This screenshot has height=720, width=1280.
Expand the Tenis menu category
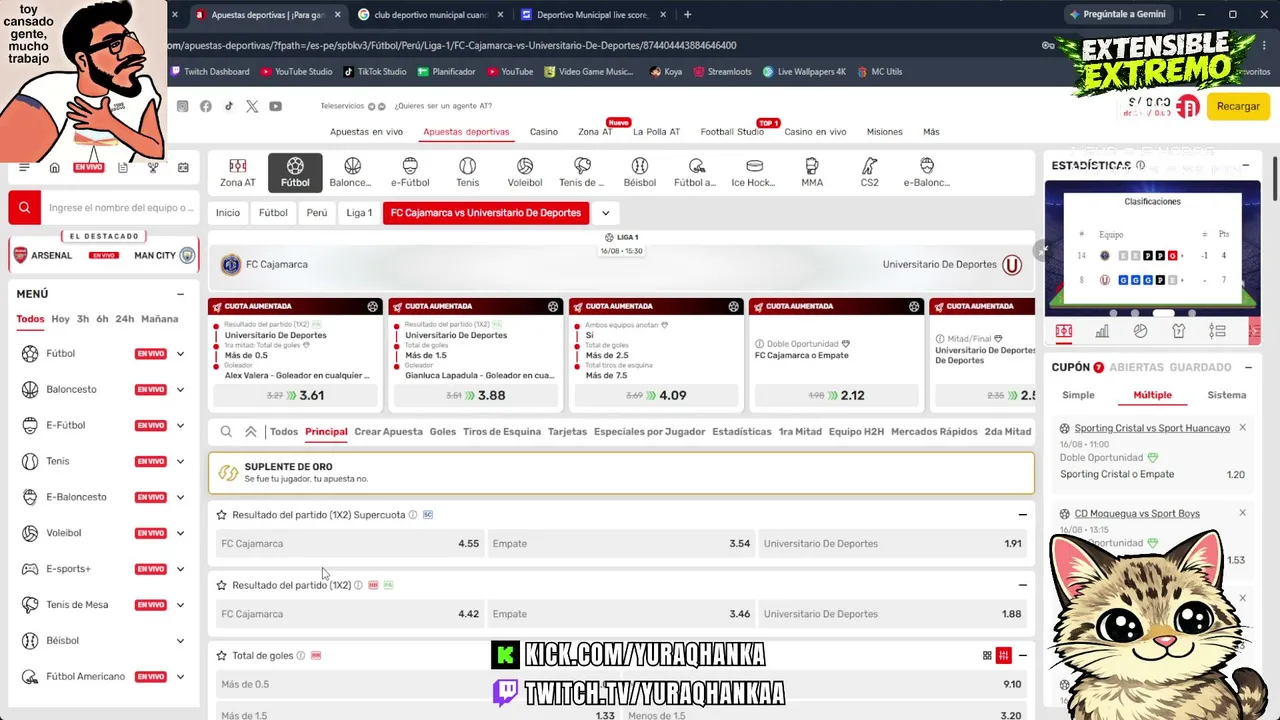(x=180, y=462)
